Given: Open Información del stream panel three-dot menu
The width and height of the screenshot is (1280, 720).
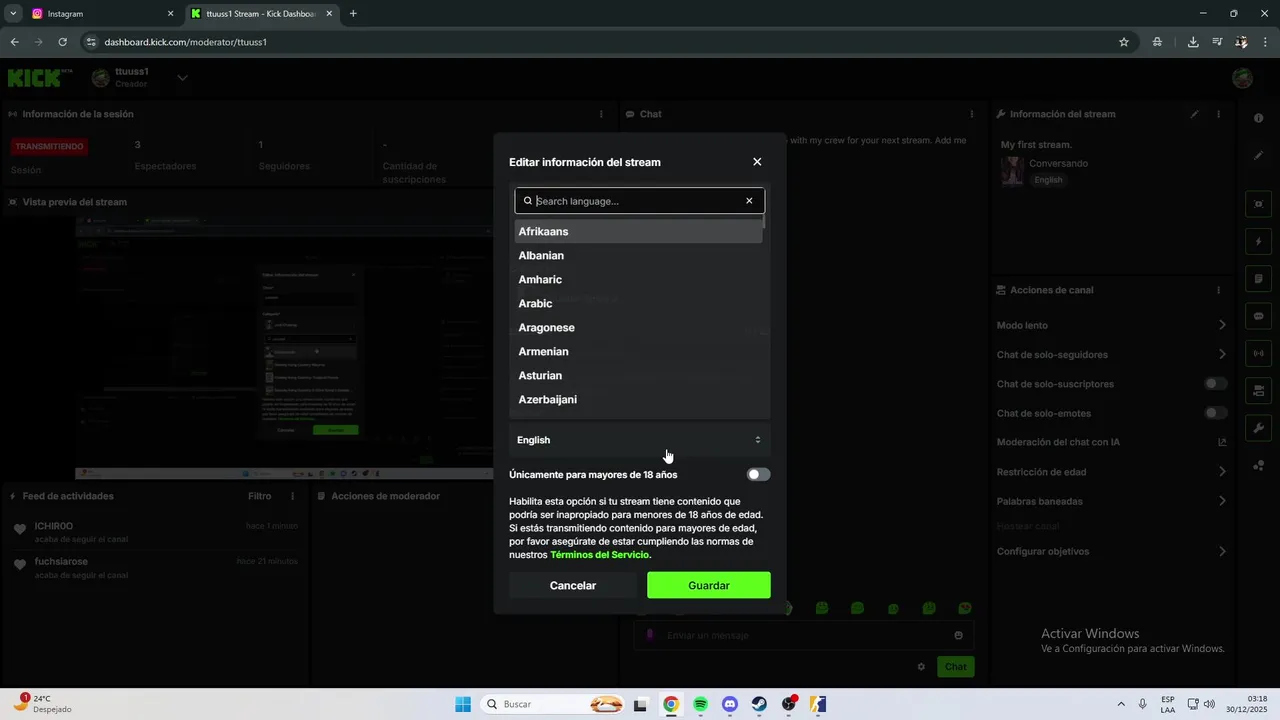Looking at the screenshot, I should tap(1219, 114).
